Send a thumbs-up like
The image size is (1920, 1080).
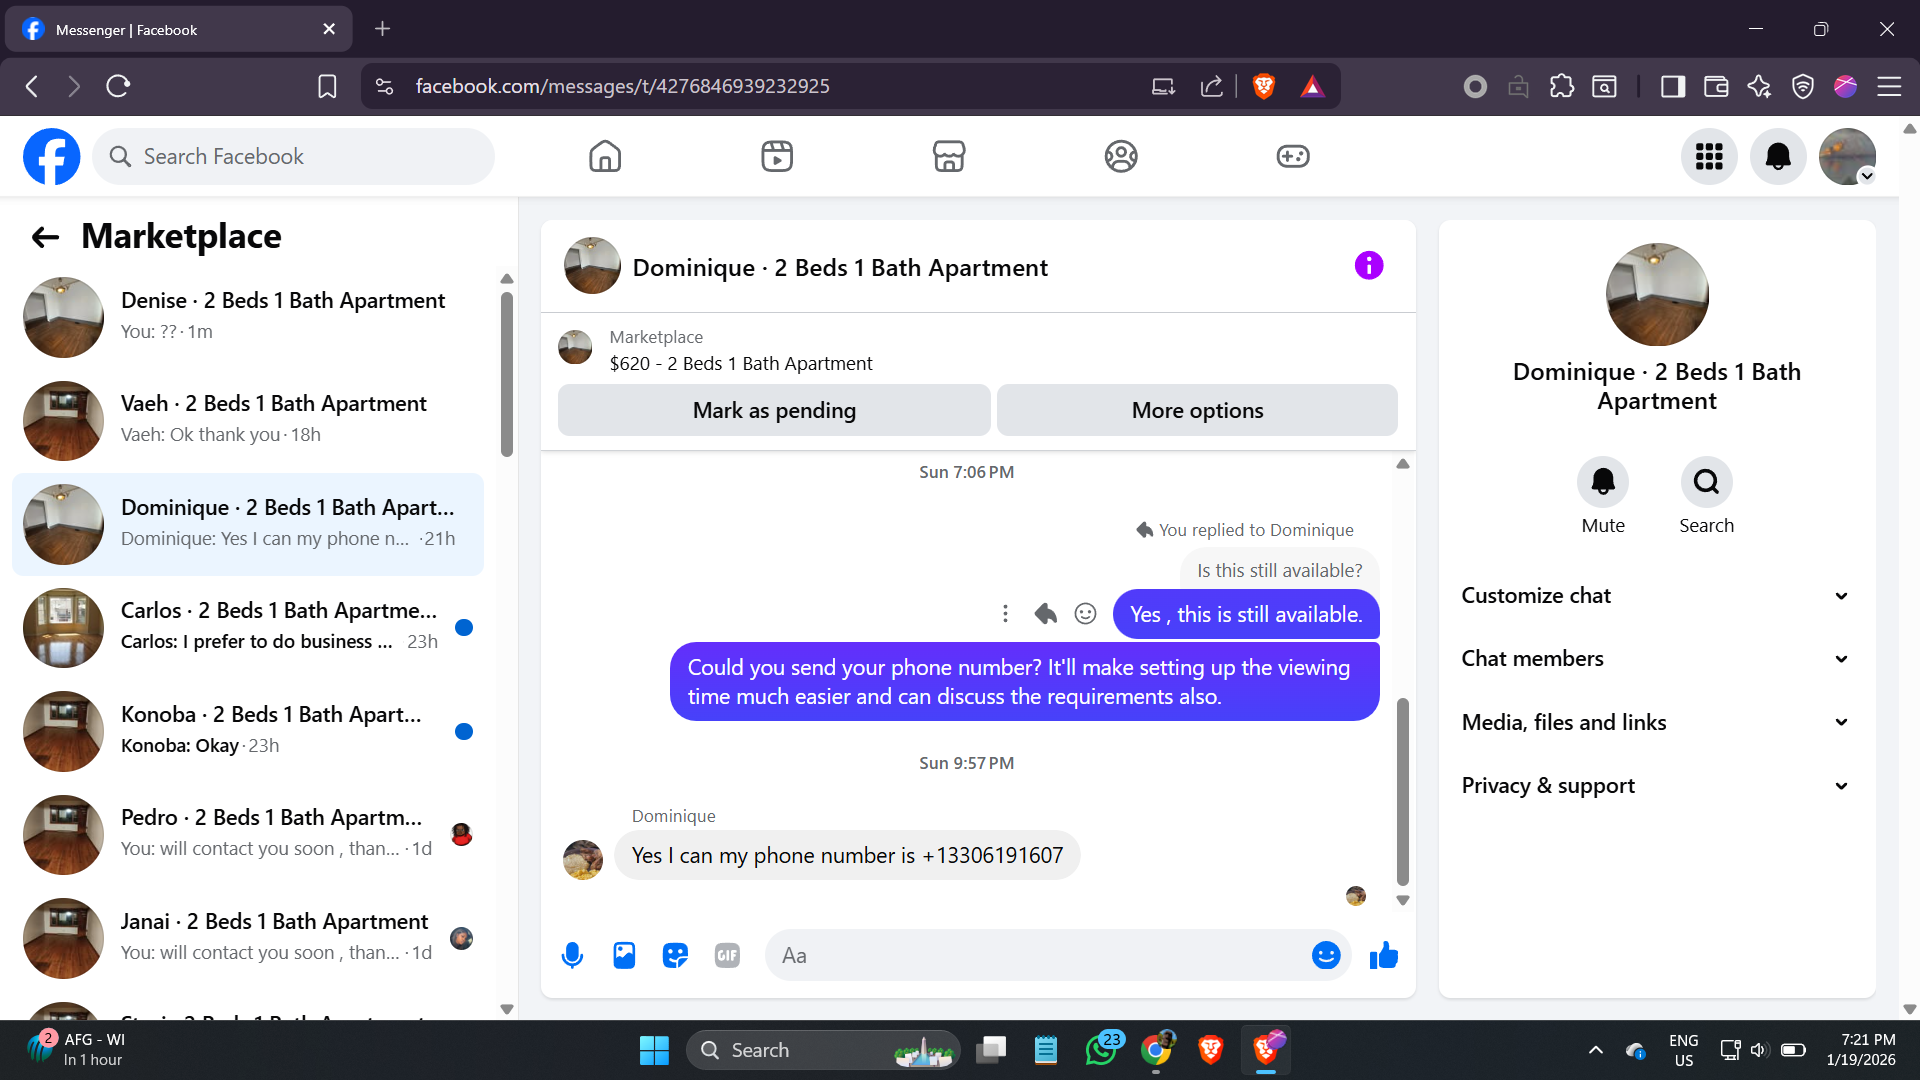1384,956
